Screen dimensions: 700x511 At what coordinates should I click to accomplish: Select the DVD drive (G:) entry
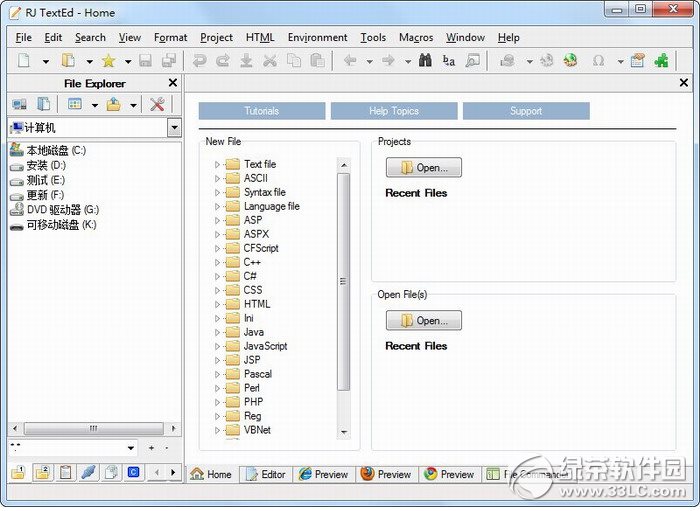pyautogui.click(x=54, y=210)
